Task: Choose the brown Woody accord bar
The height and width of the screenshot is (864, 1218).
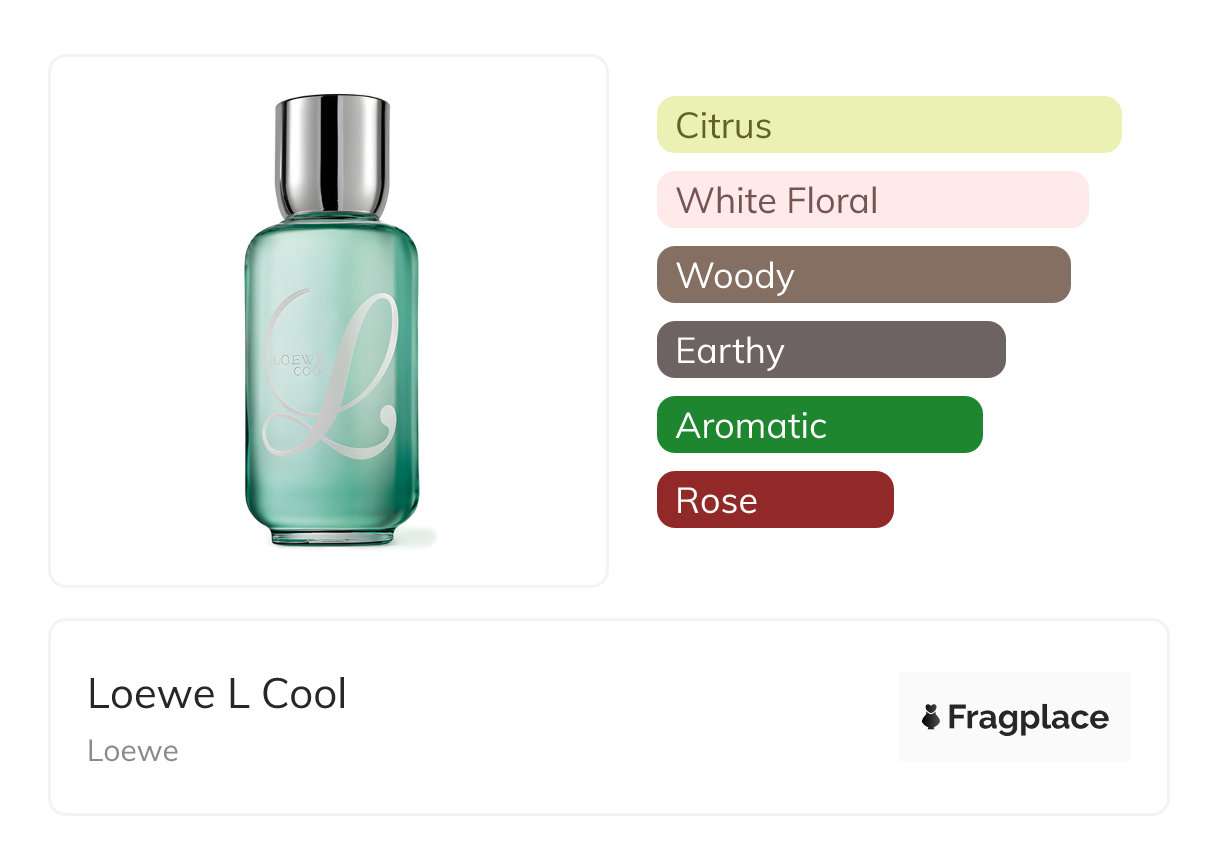Action: click(863, 275)
